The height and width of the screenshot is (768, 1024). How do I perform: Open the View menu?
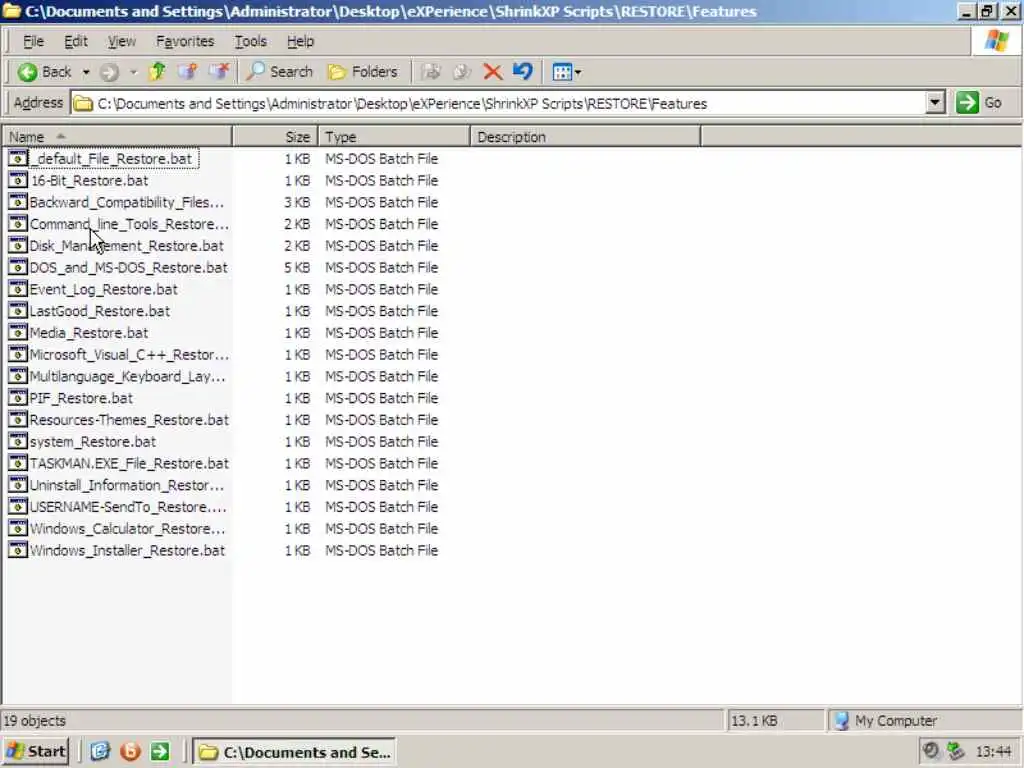point(121,41)
